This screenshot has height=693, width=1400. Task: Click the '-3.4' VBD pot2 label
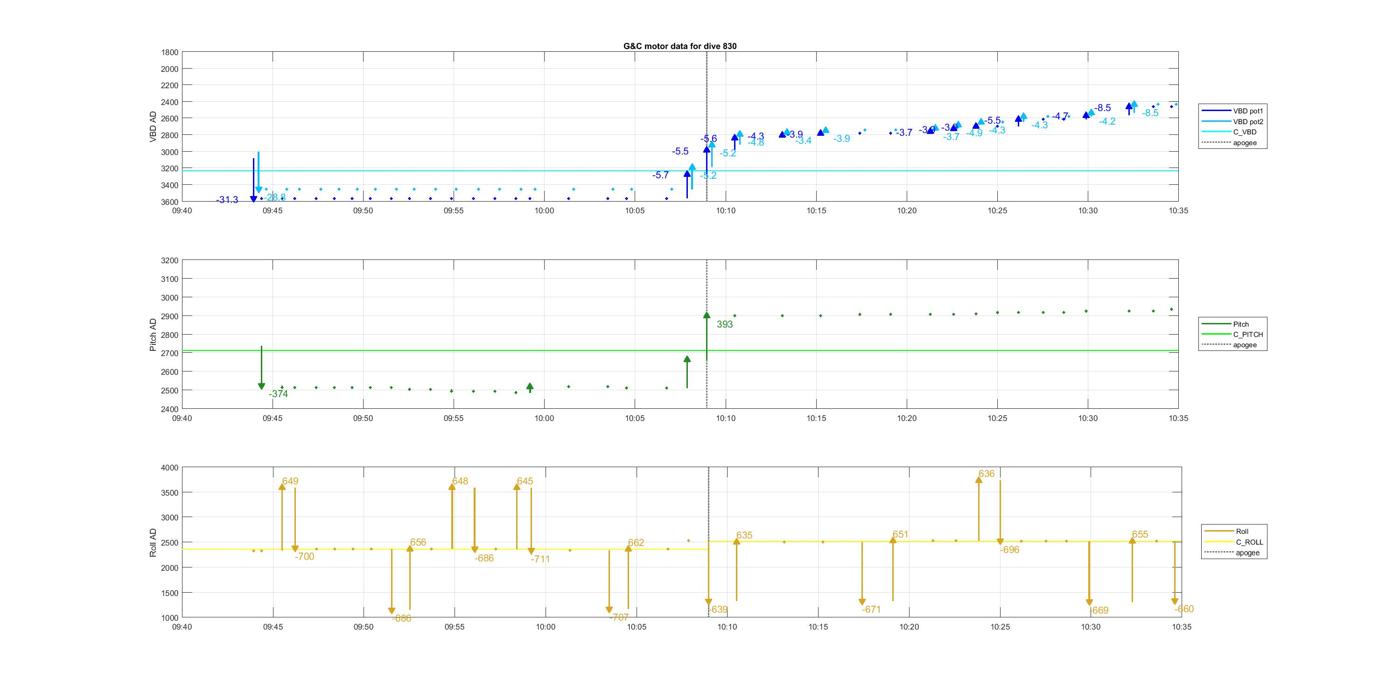pos(803,141)
